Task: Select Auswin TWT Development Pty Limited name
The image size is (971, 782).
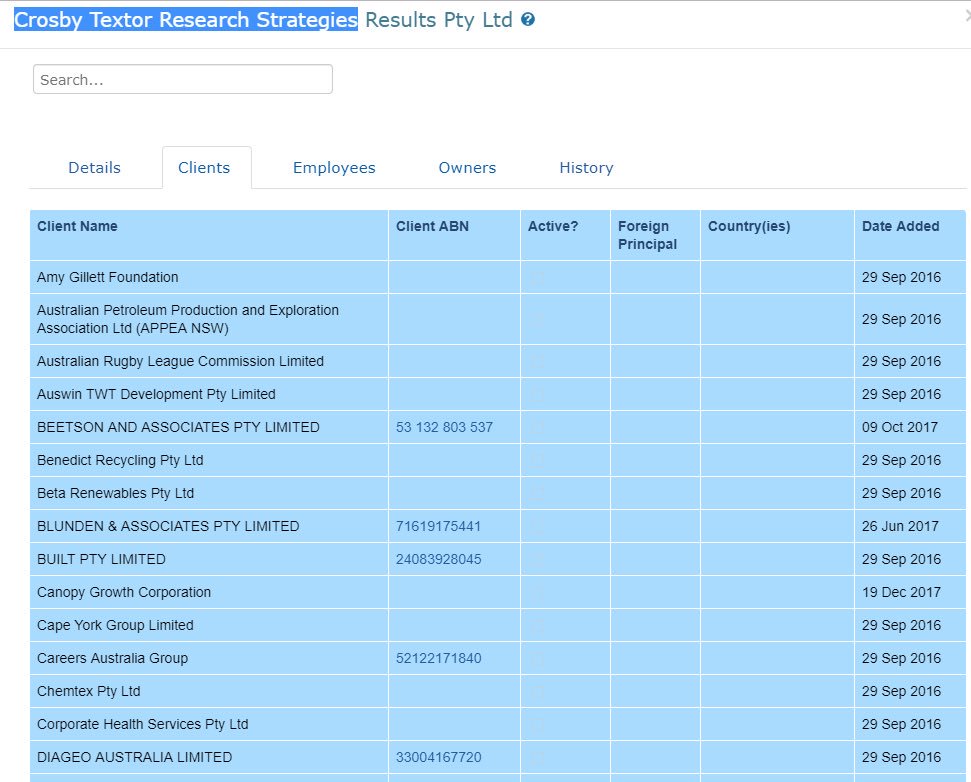Action: click(156, 394)
